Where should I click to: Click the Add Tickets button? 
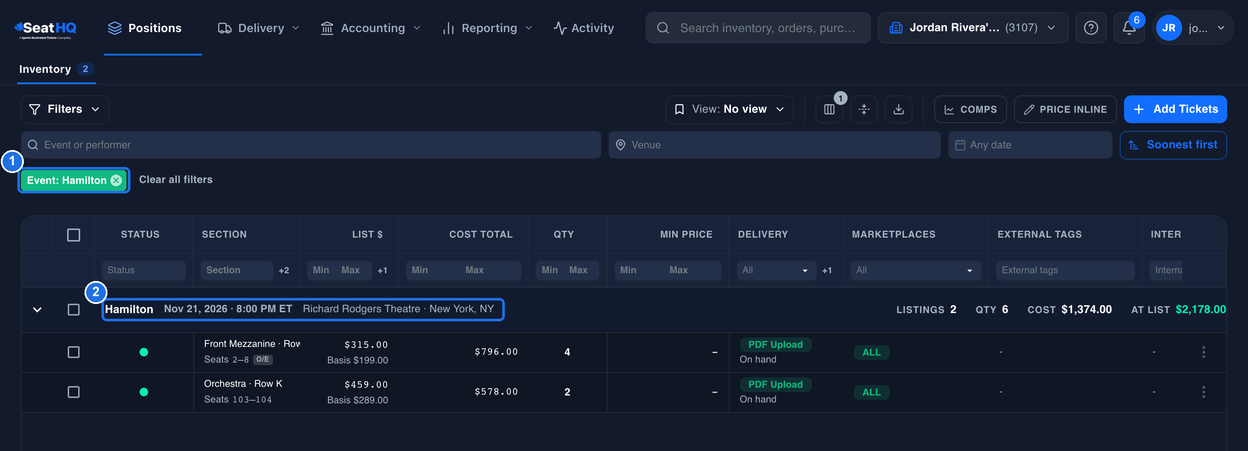[x=1175, y=109]
